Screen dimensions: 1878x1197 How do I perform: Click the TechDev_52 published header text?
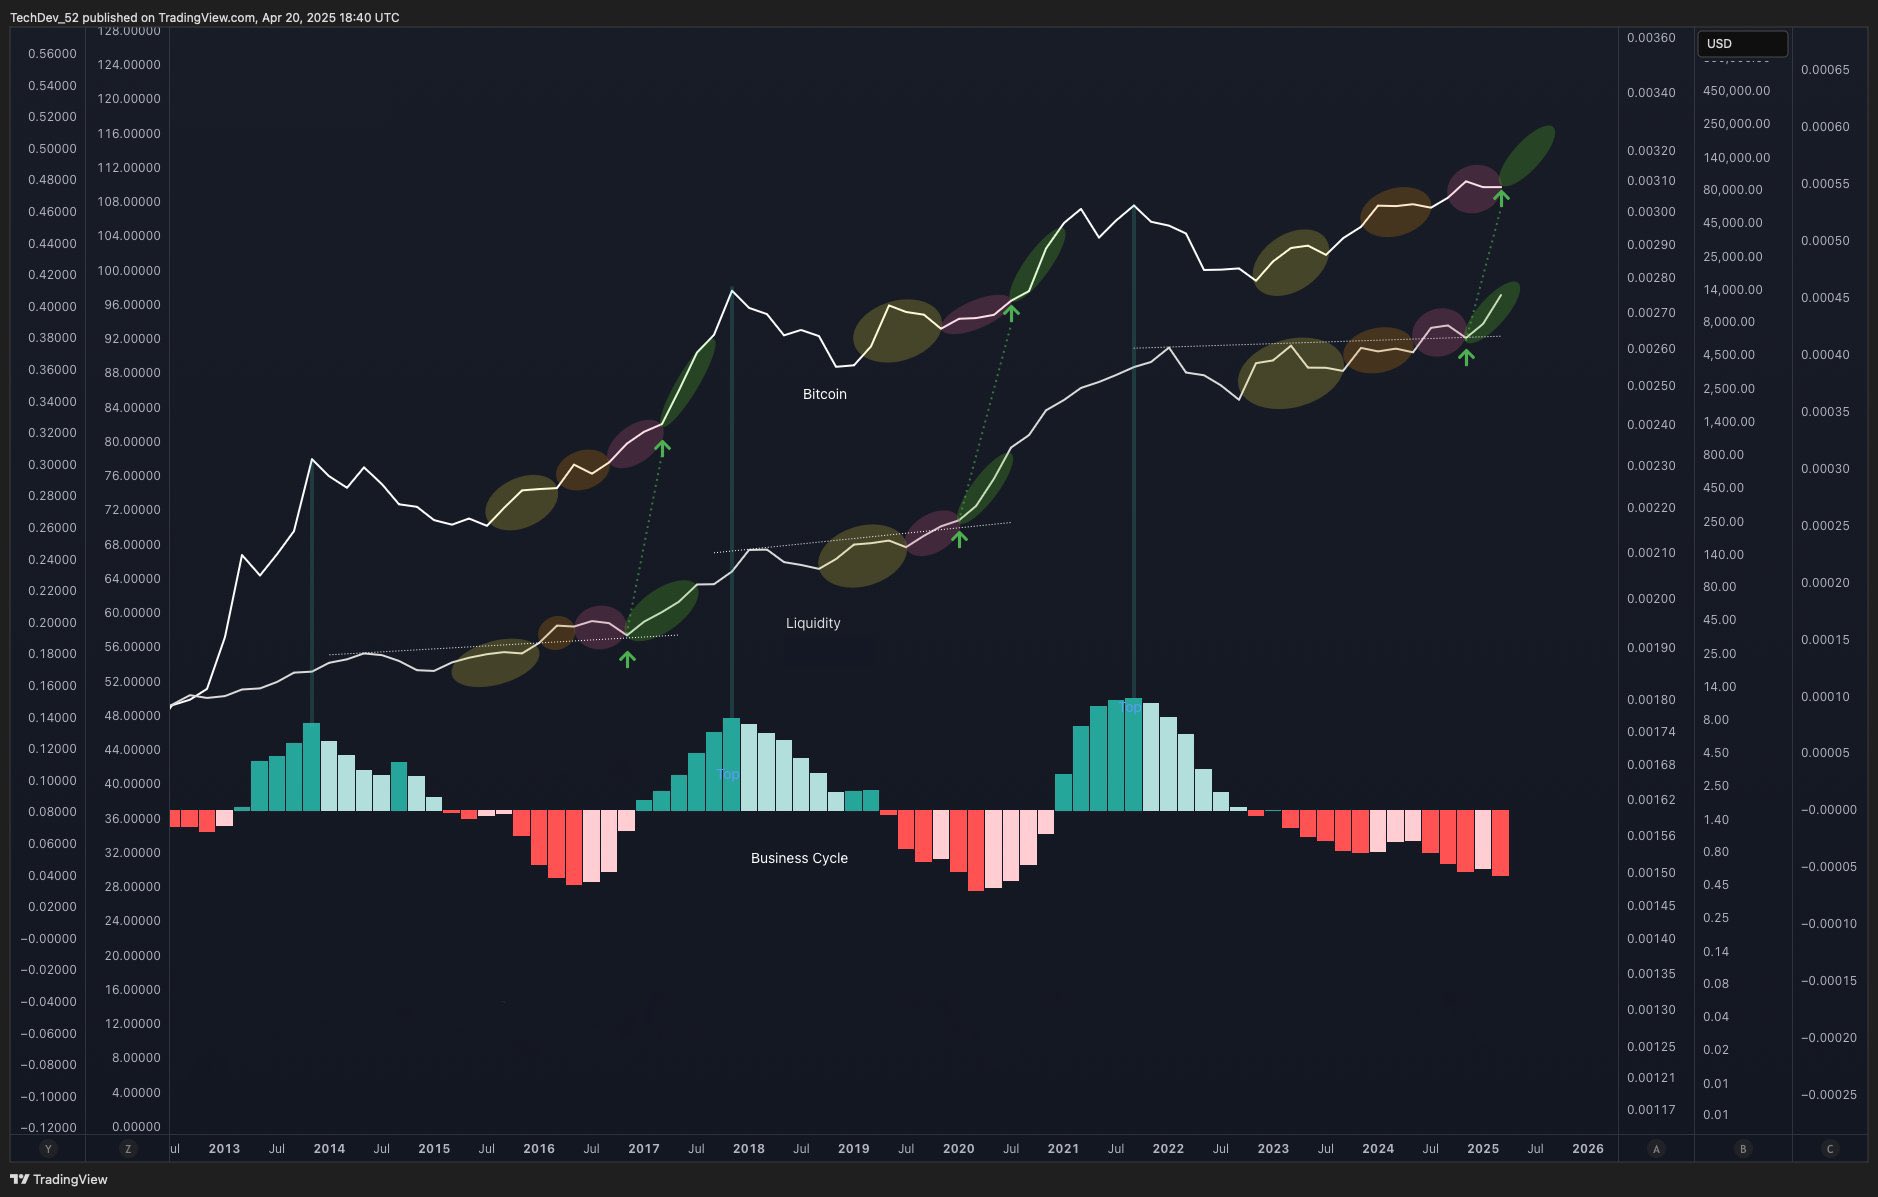[205, 18]
